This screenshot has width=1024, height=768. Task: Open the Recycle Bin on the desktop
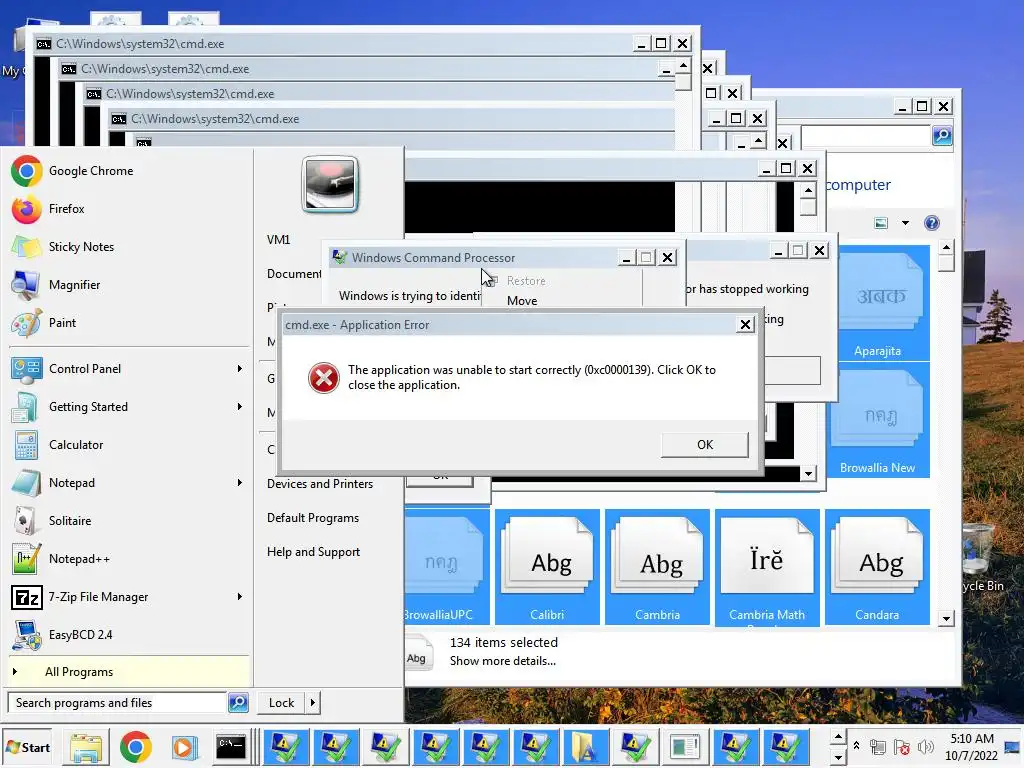(x=981, y=555)
